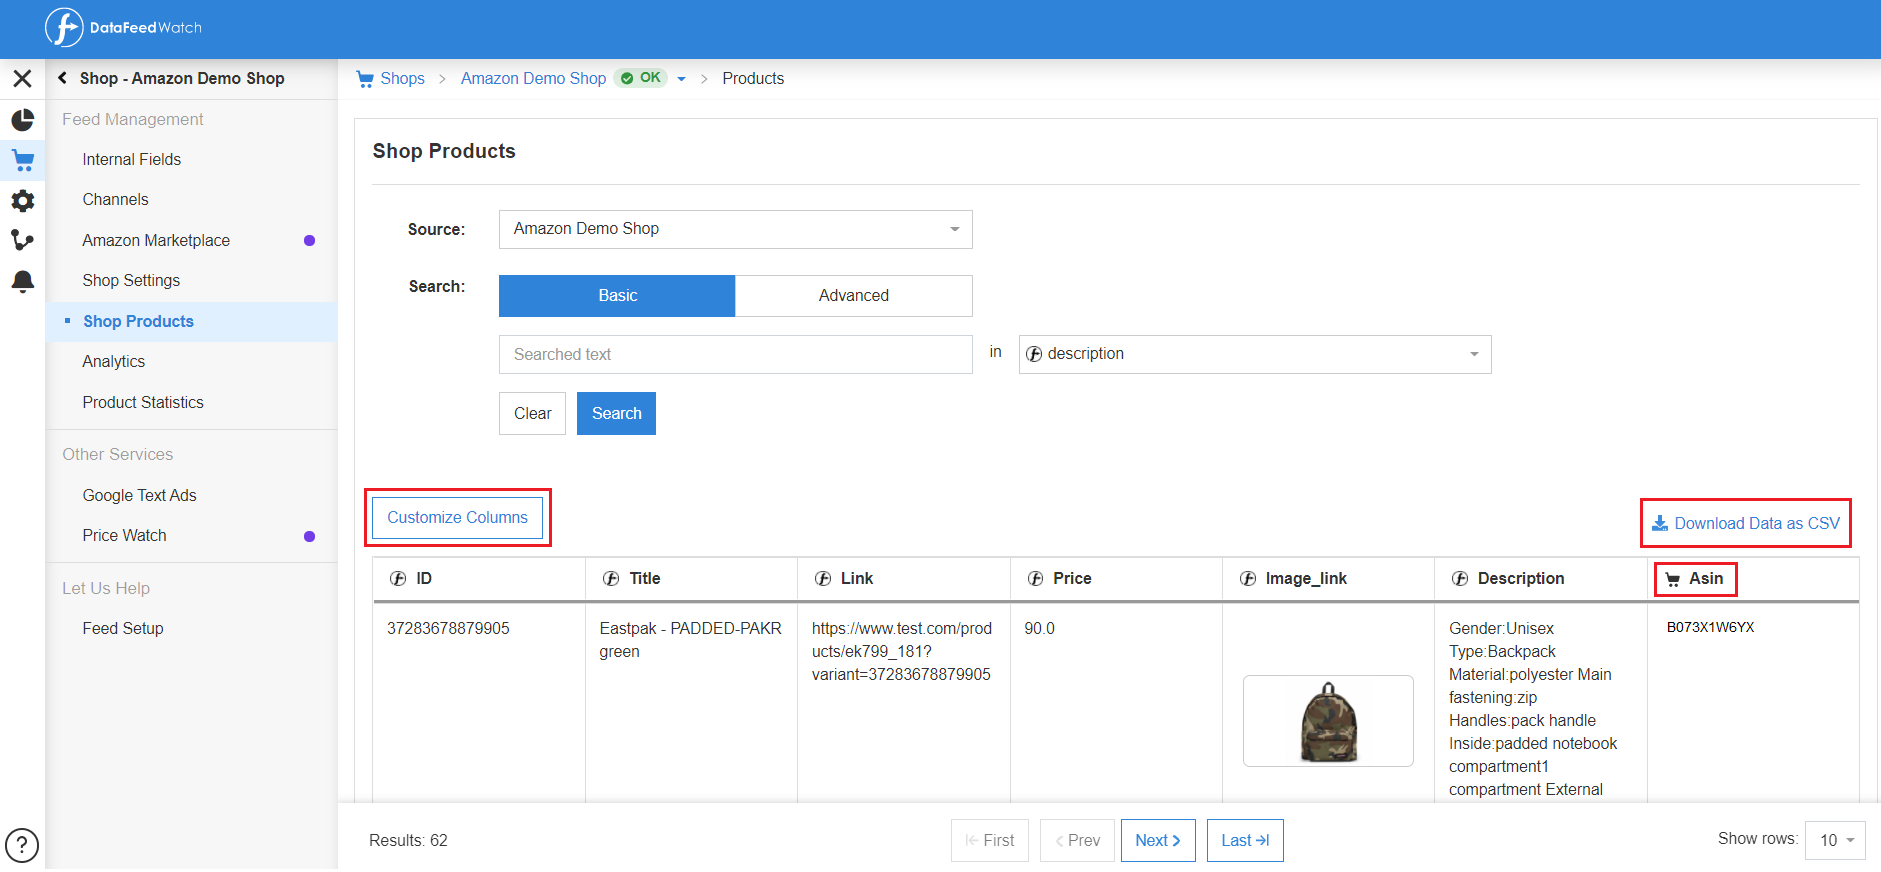
Task: Click the price value 90.0
Action: click(1039, 628)
